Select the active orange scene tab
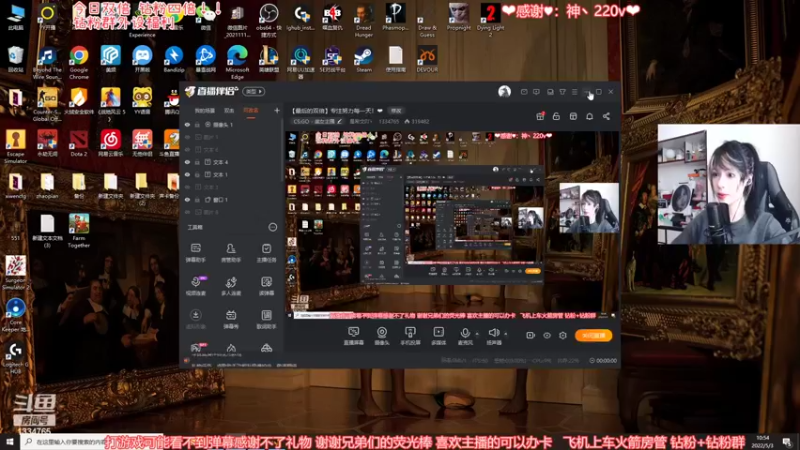800x450 pixels. 251,110
